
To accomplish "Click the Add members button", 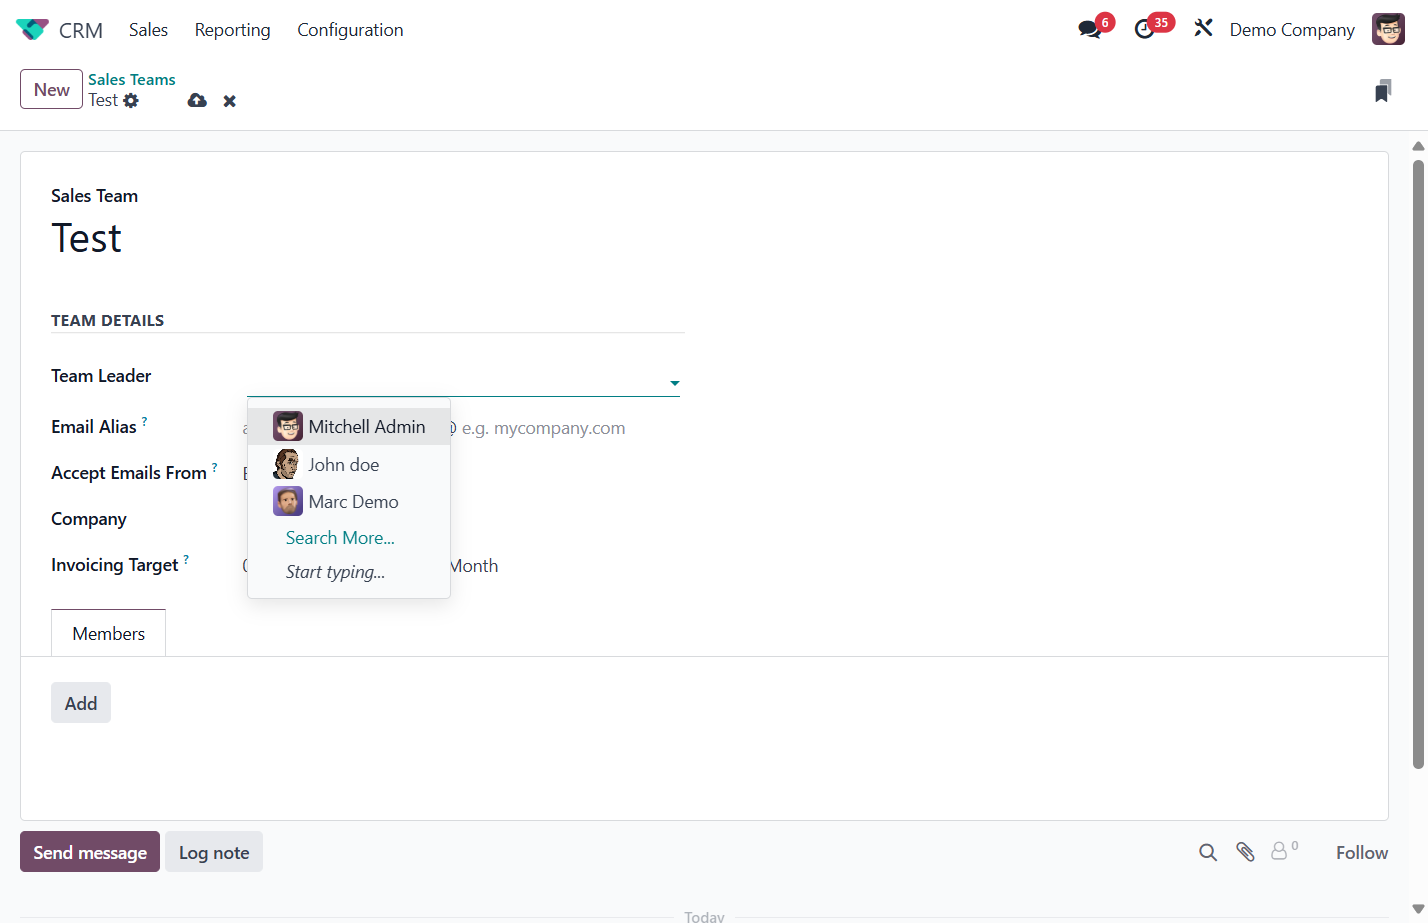I will click(x=81, y=703).
